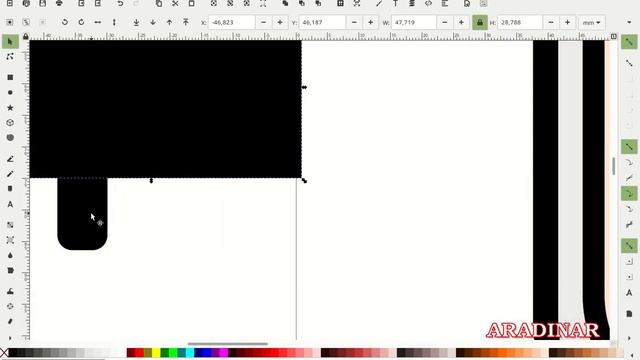Image resolution: width=640 pixels, height=360 pixels.
Task: Click the Cut scissors icon
Action: [175, 4]
